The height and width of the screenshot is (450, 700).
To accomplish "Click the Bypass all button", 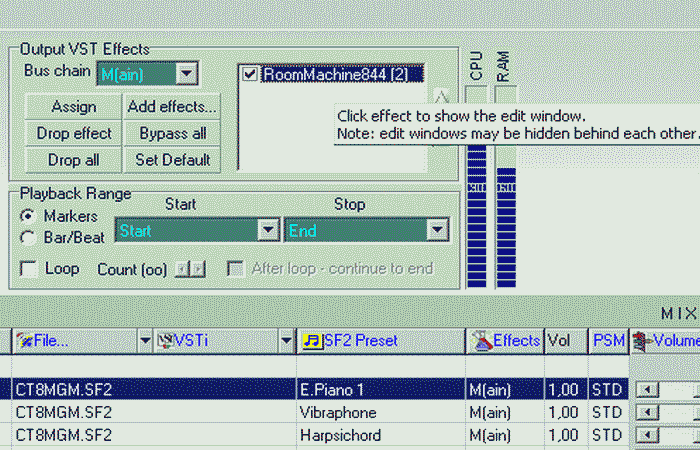I will (x=171, y=133).
